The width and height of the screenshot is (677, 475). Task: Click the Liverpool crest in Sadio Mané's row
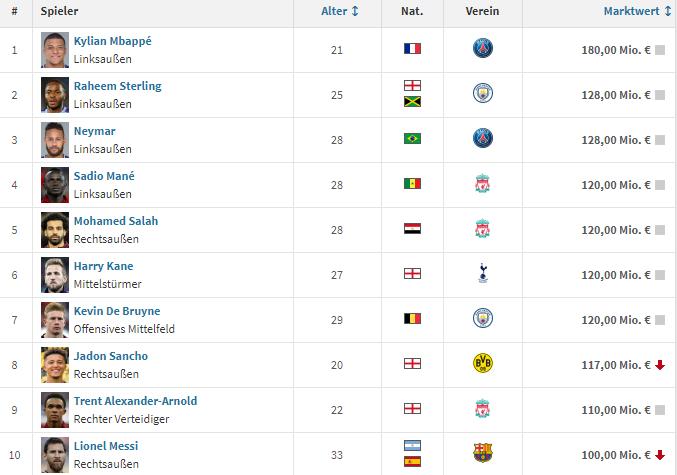(483, 184)
